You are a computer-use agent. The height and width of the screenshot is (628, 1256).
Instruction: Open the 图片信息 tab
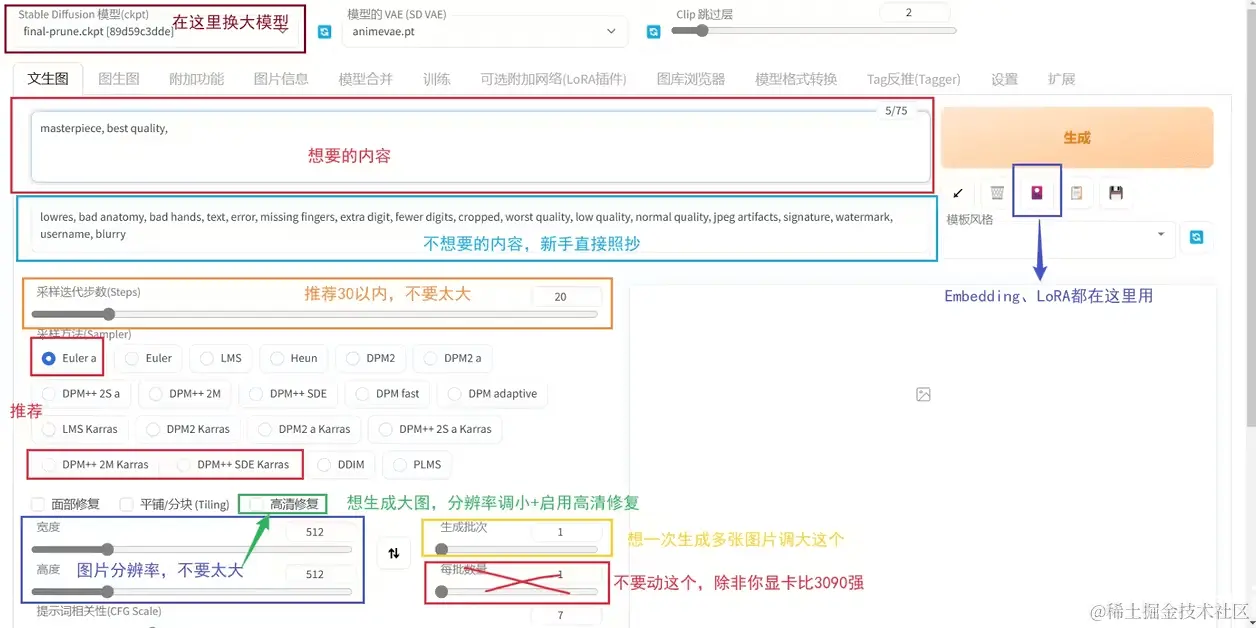point(281,79)
